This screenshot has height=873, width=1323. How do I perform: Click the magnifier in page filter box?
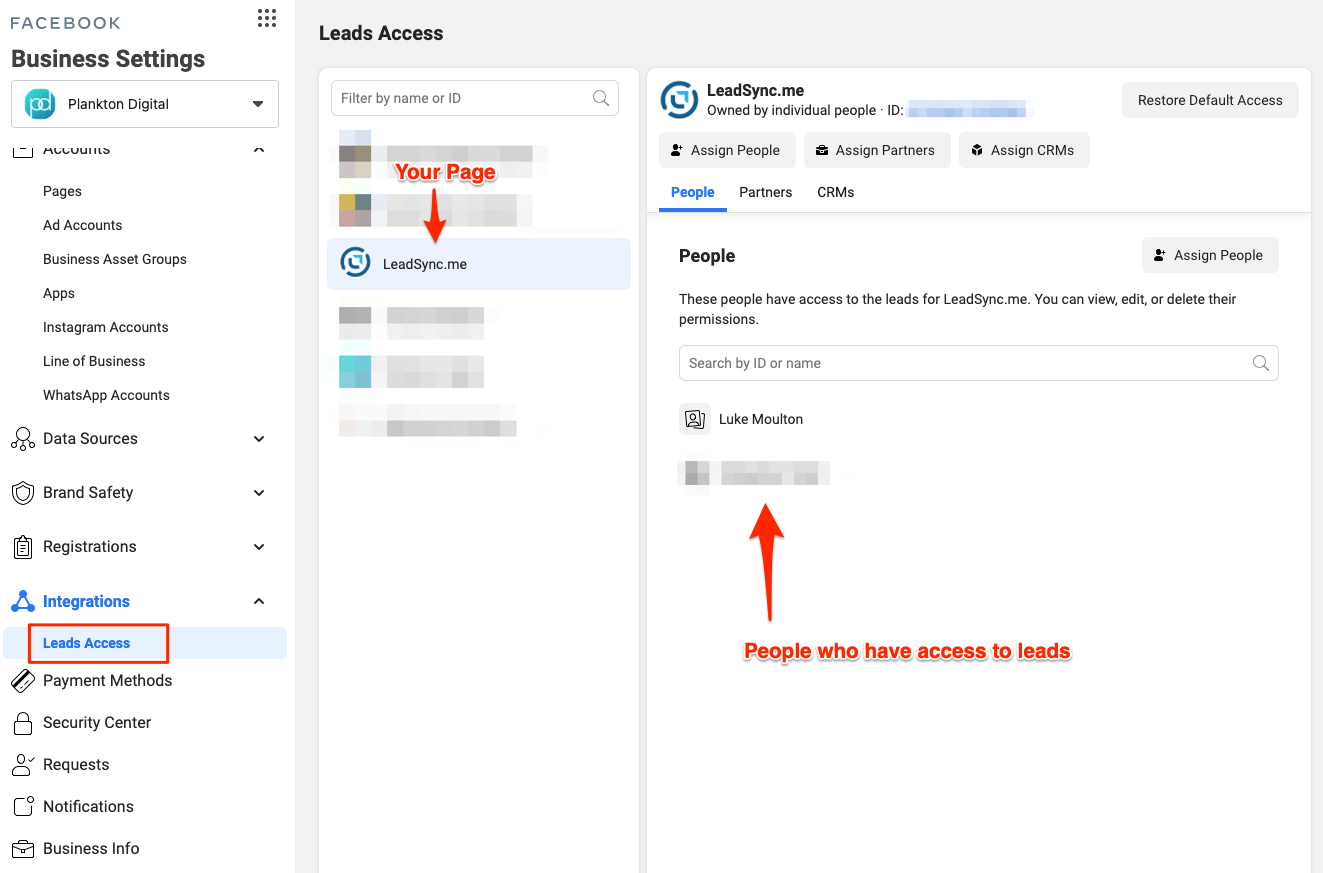601,98
